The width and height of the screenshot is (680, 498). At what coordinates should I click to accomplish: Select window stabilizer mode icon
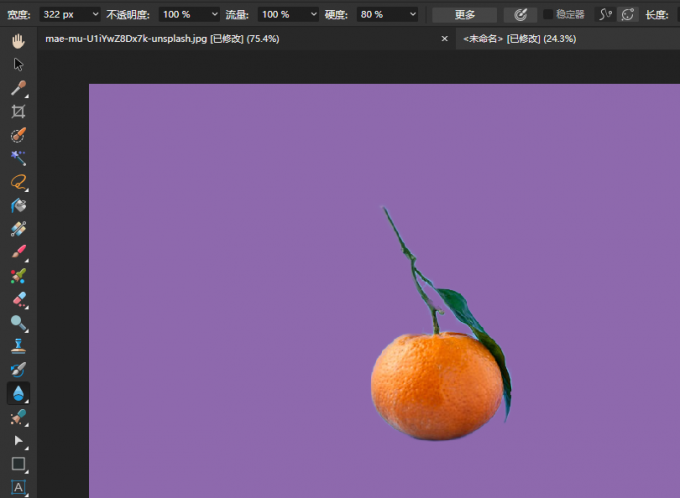coord(628,15)
